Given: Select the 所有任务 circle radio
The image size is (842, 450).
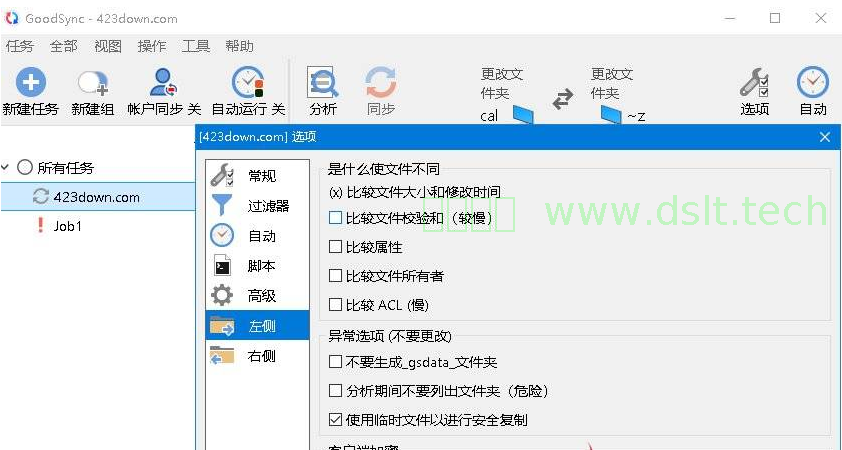Looking at the screenshot, I should 25,168.
